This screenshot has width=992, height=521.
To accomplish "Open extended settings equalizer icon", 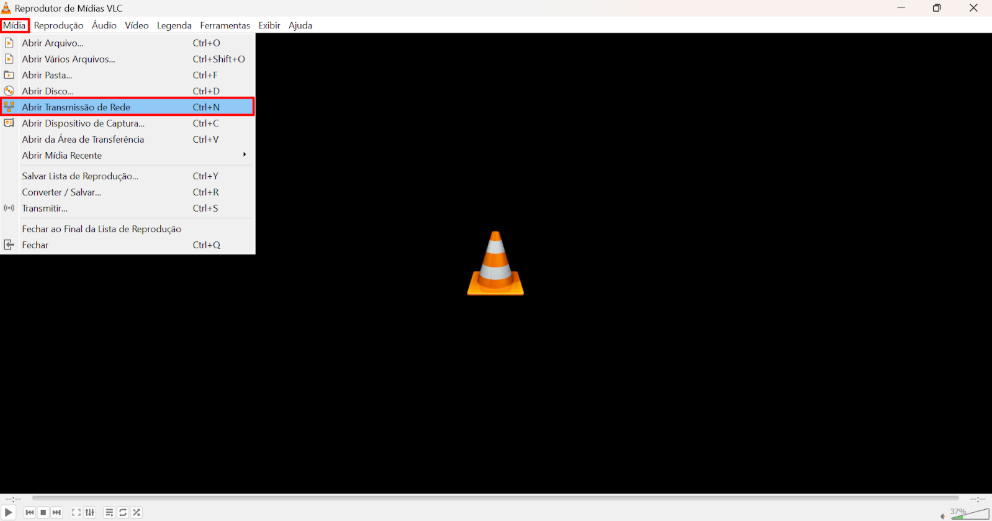I will click(90, 512).
